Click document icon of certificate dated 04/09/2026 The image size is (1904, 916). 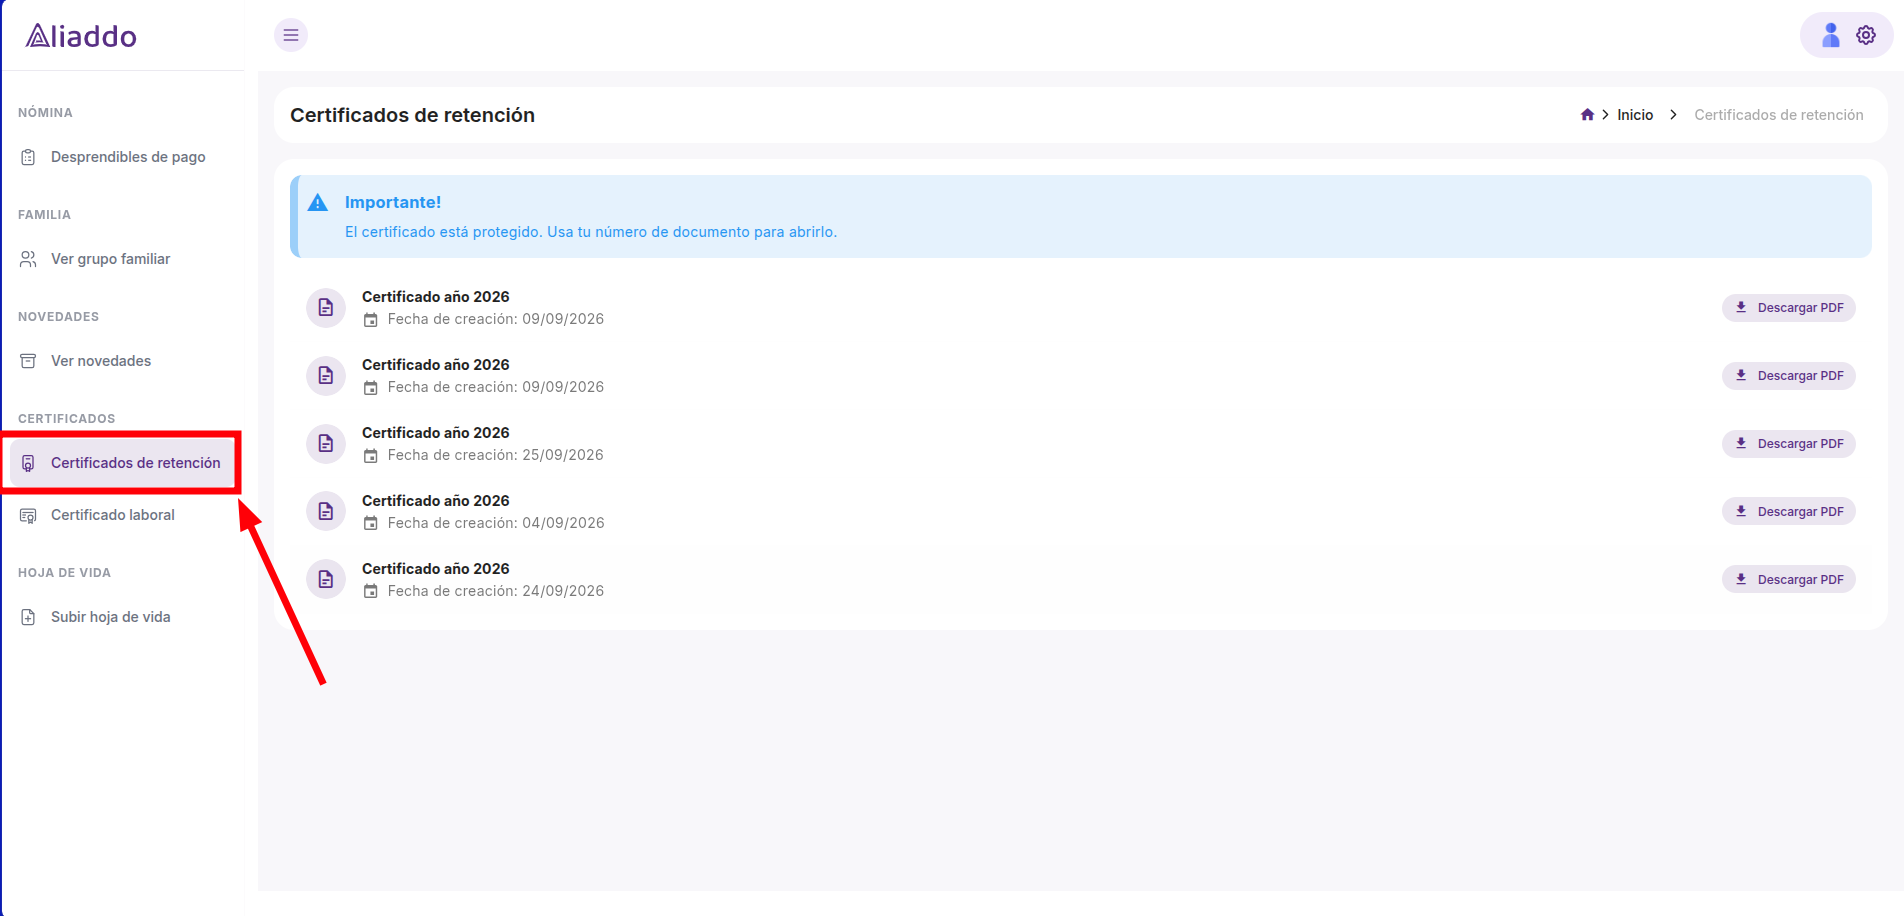click(326, 511)
